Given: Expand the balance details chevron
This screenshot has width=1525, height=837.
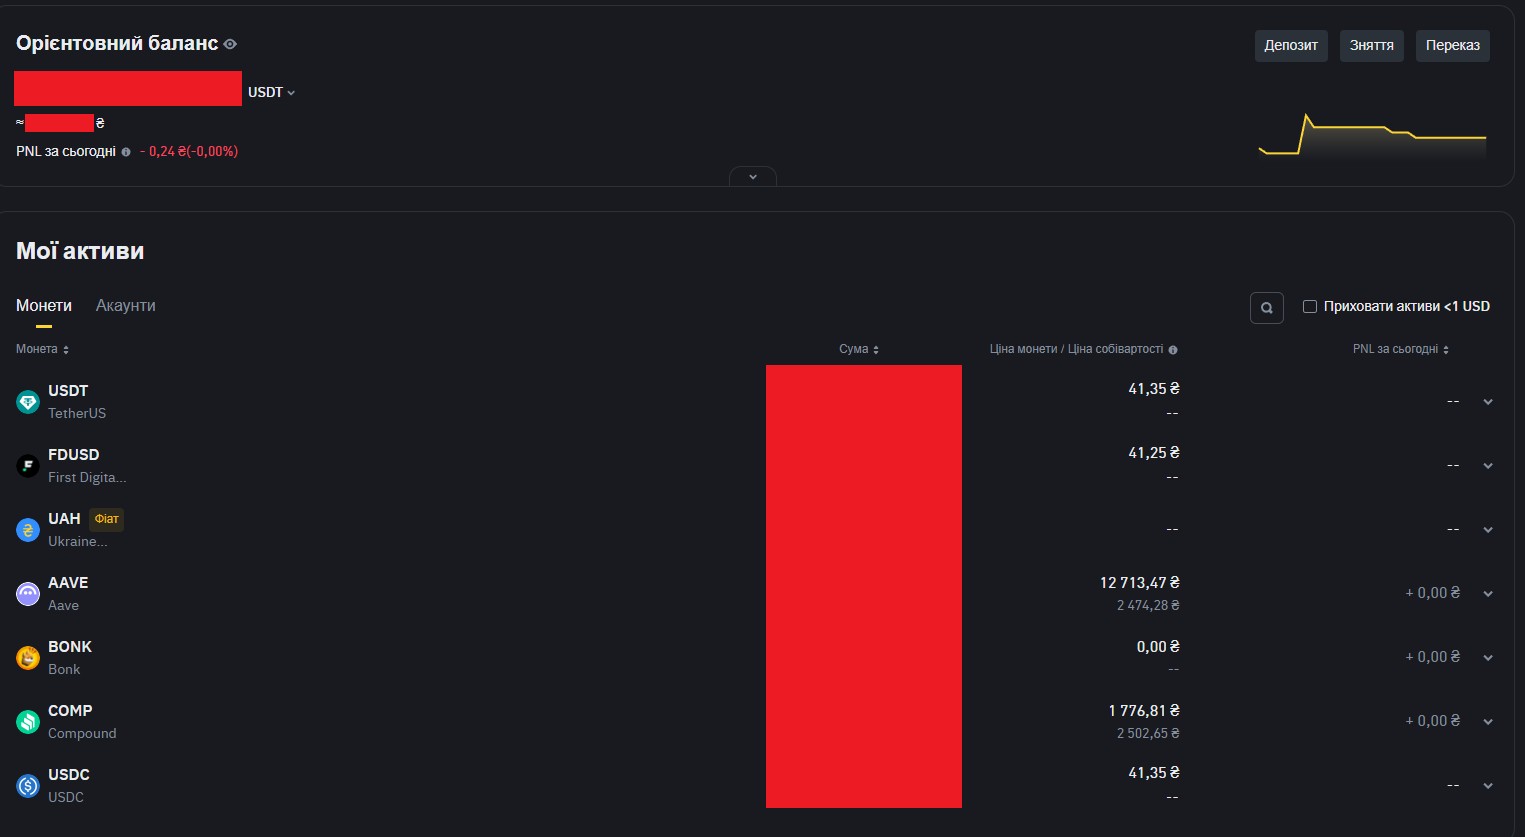Looking at the screenshot, I should 753,177.
